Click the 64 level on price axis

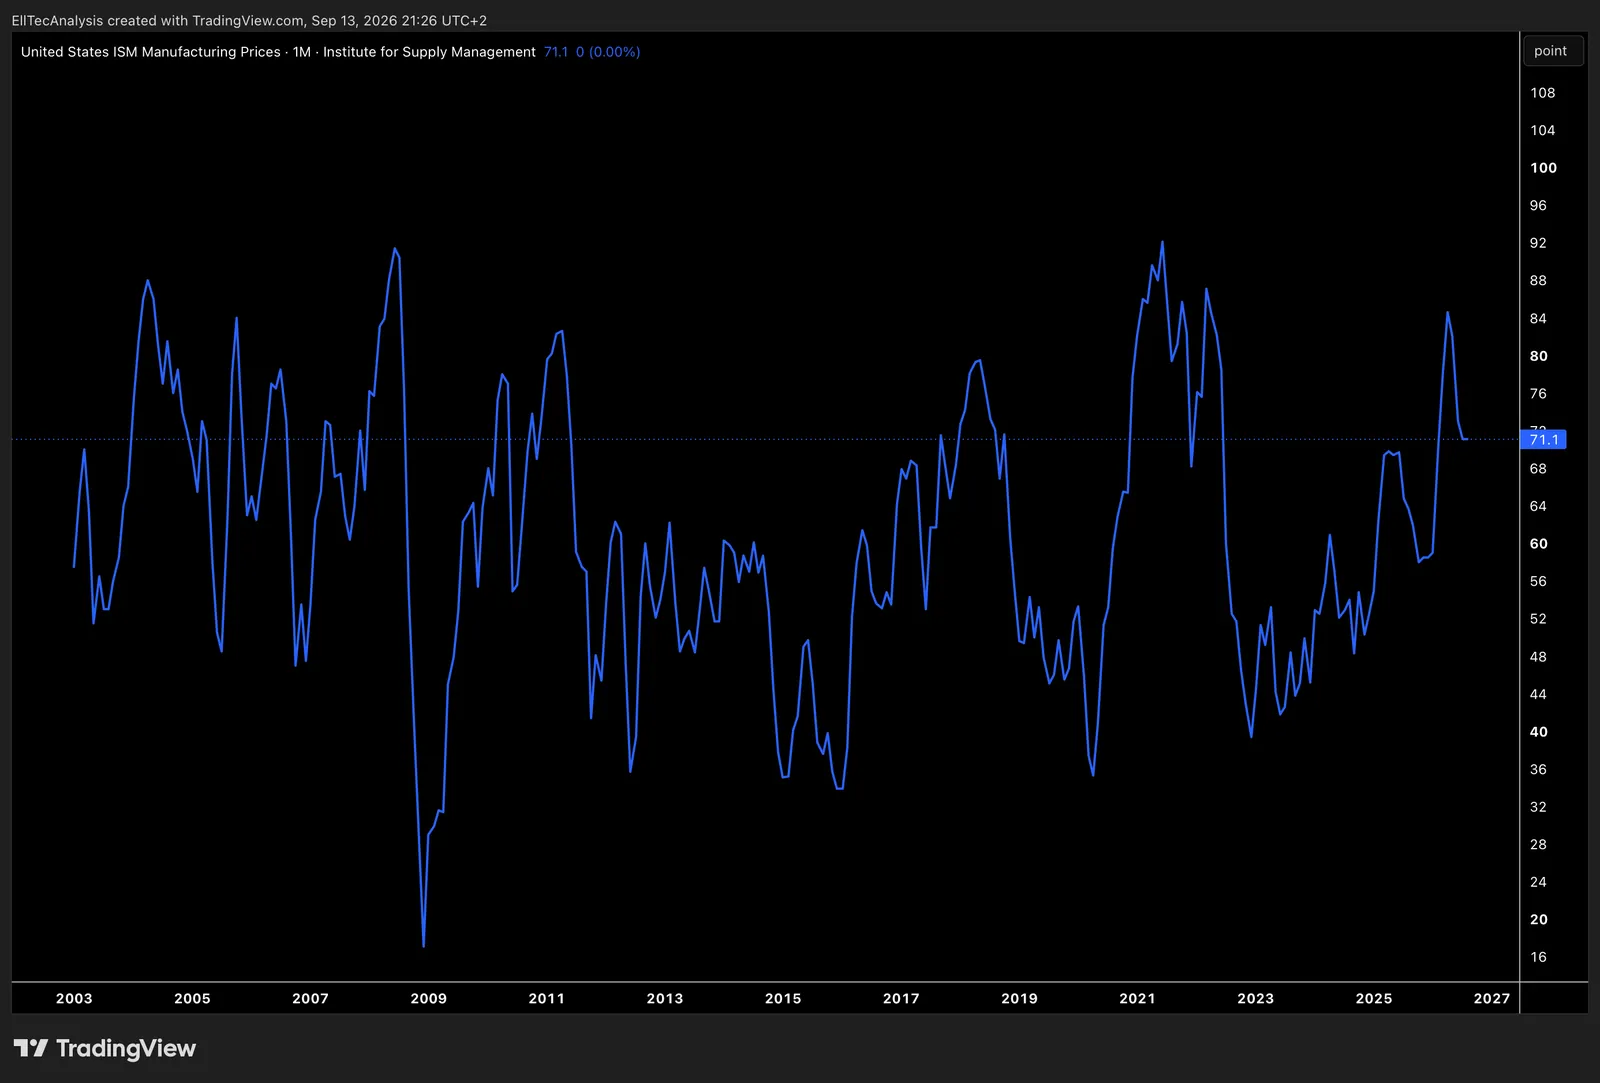click(1538, 506)
